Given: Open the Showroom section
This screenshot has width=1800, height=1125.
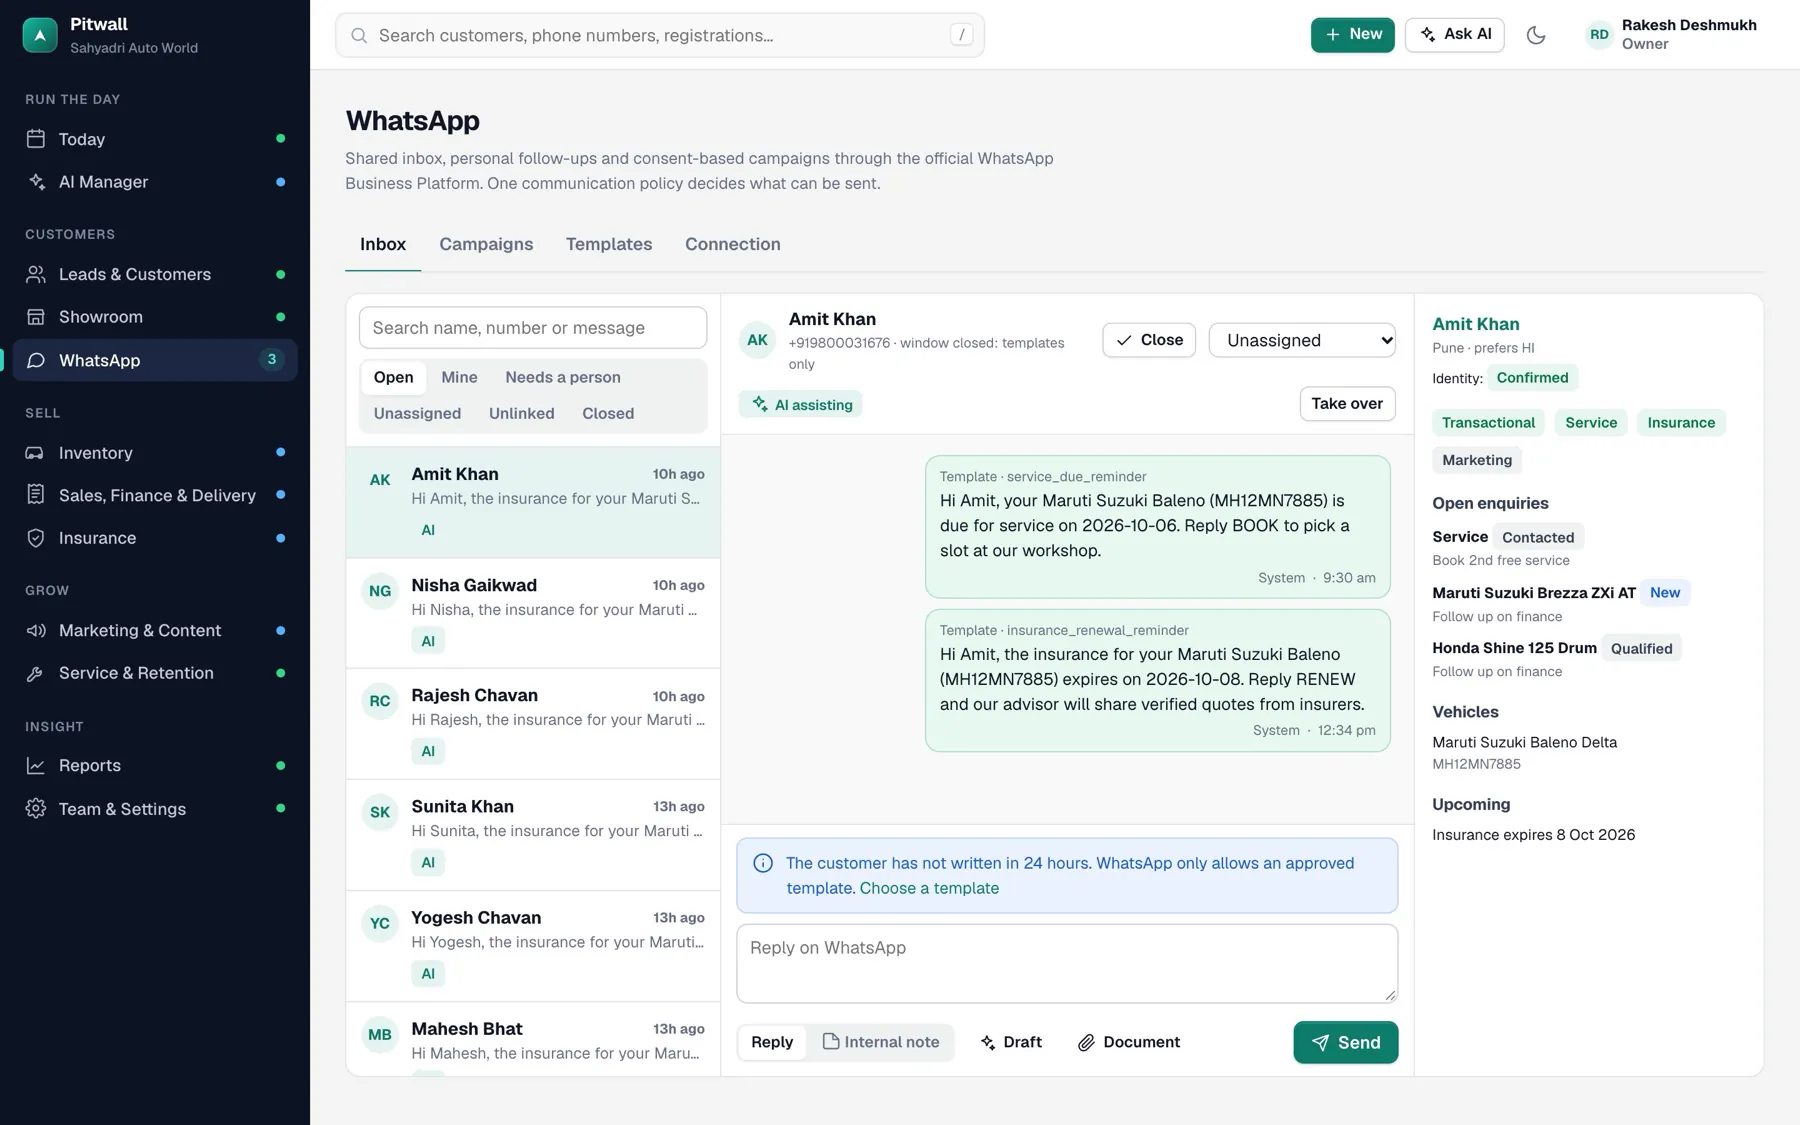Looking at the screenshot, I should 155,317.
